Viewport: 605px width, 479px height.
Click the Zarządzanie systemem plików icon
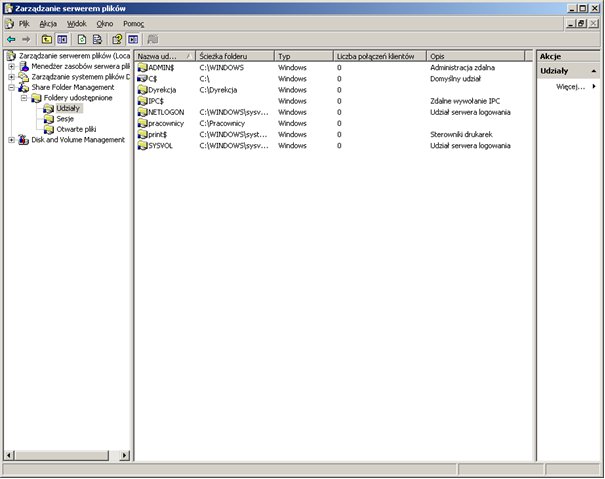(24, 77)
